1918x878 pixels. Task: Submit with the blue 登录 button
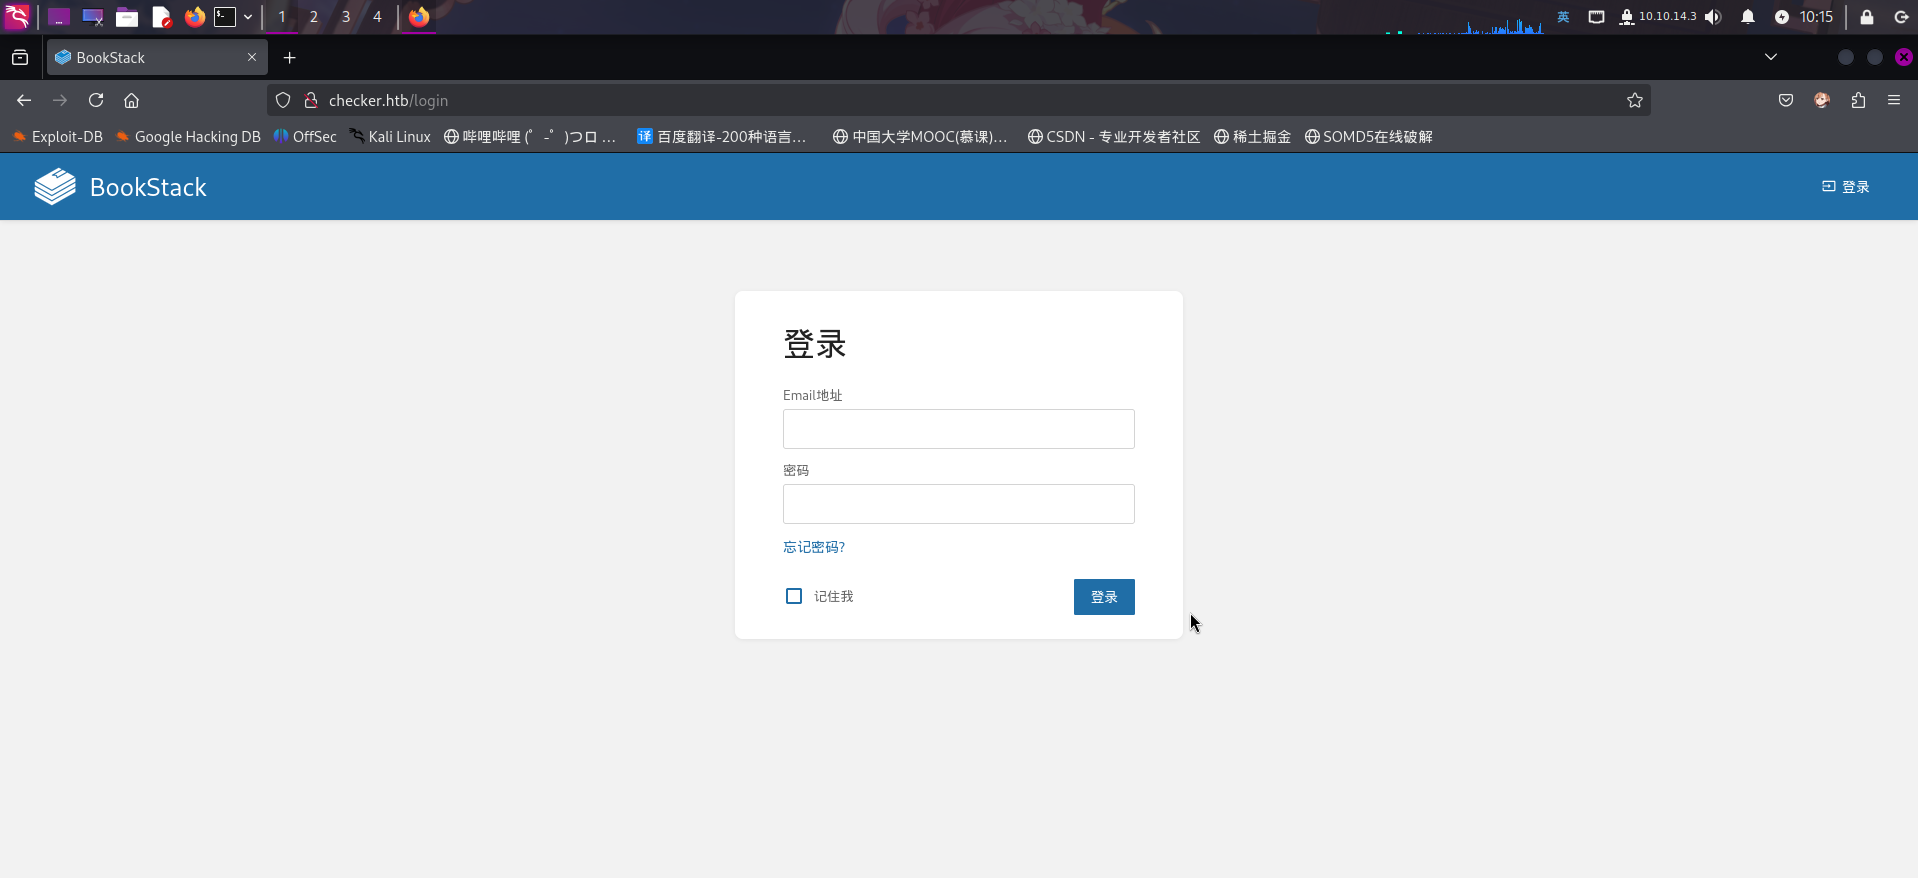(x=1104, y=597)
